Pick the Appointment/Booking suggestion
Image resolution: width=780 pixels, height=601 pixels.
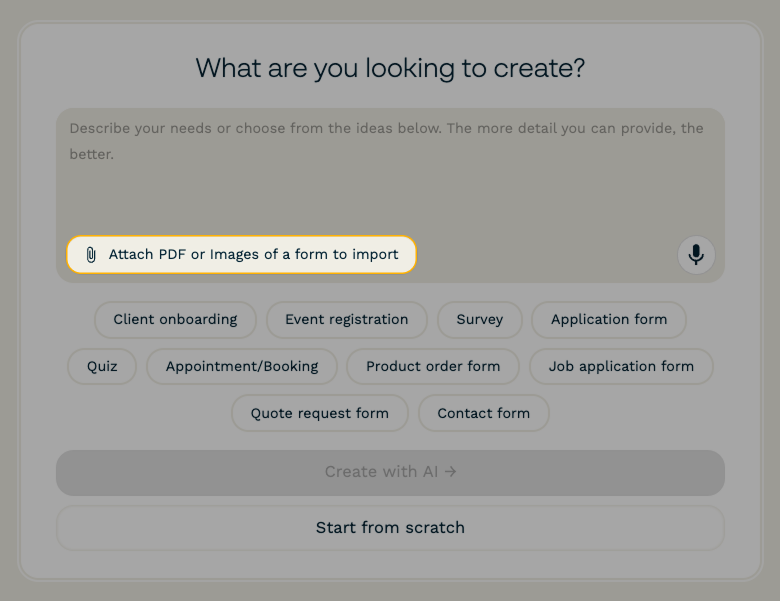(242, 367)
